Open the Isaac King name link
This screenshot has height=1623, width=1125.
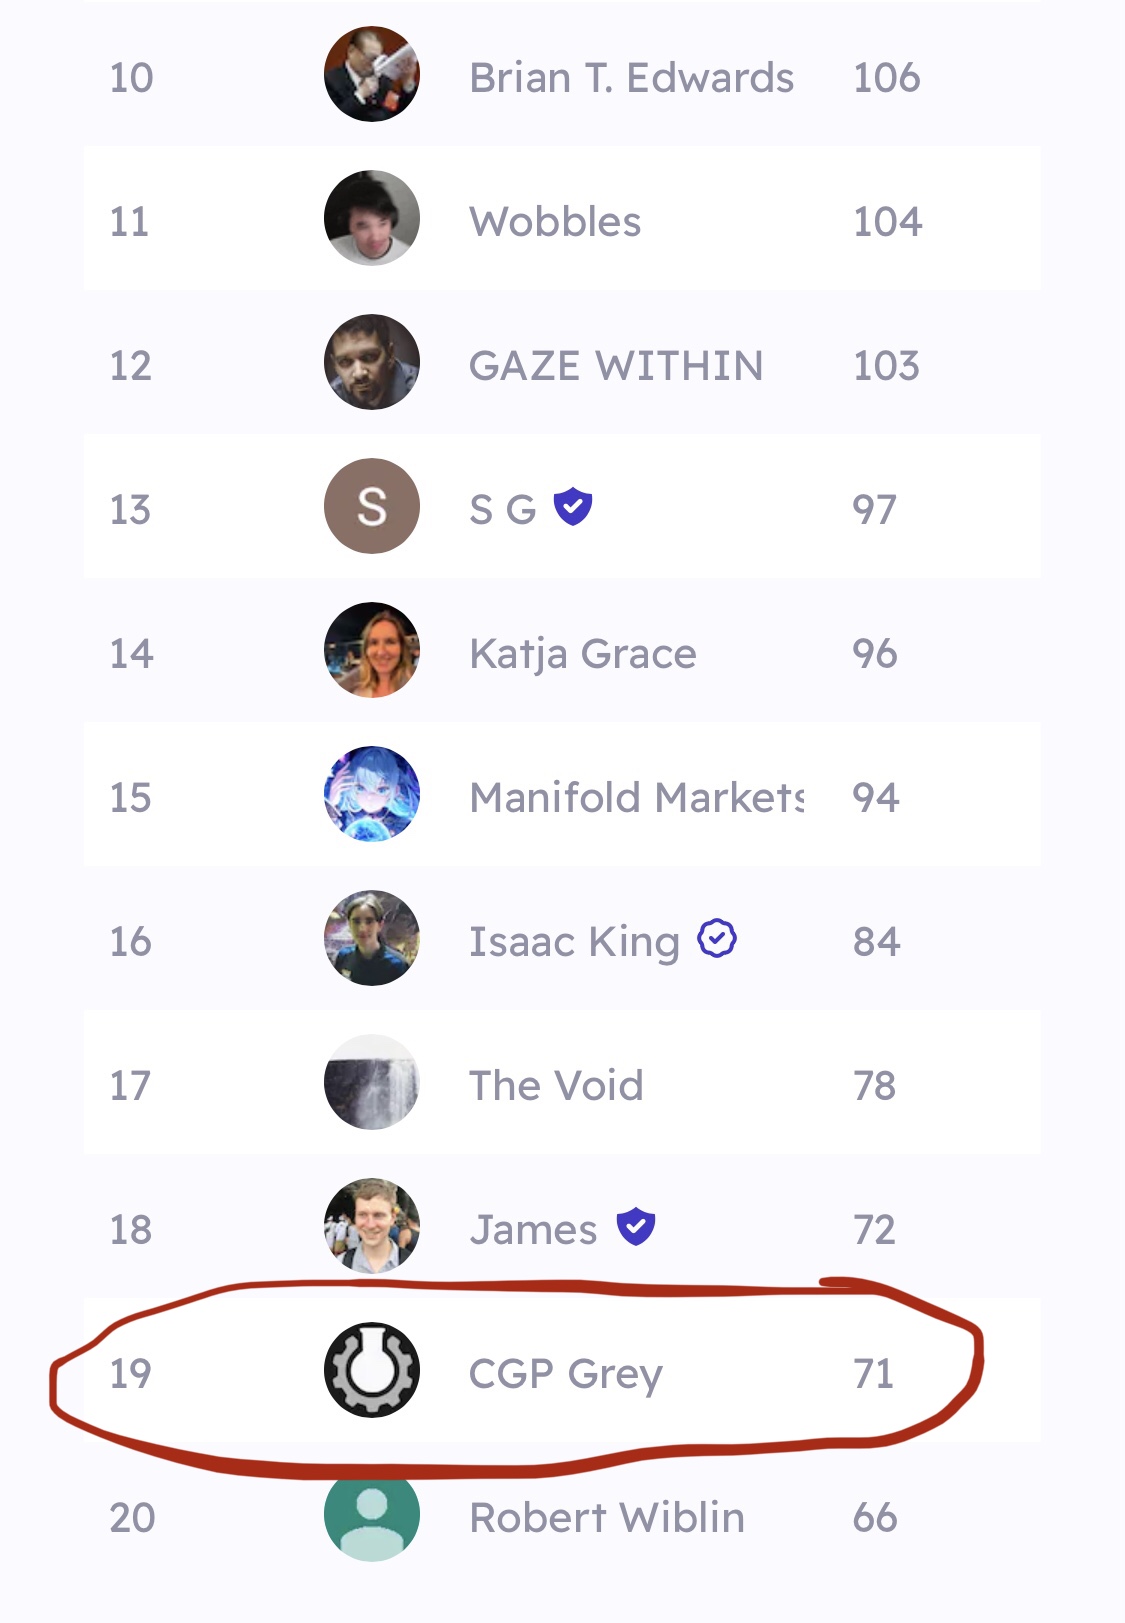pyautogui.click(x=575, y=942)
